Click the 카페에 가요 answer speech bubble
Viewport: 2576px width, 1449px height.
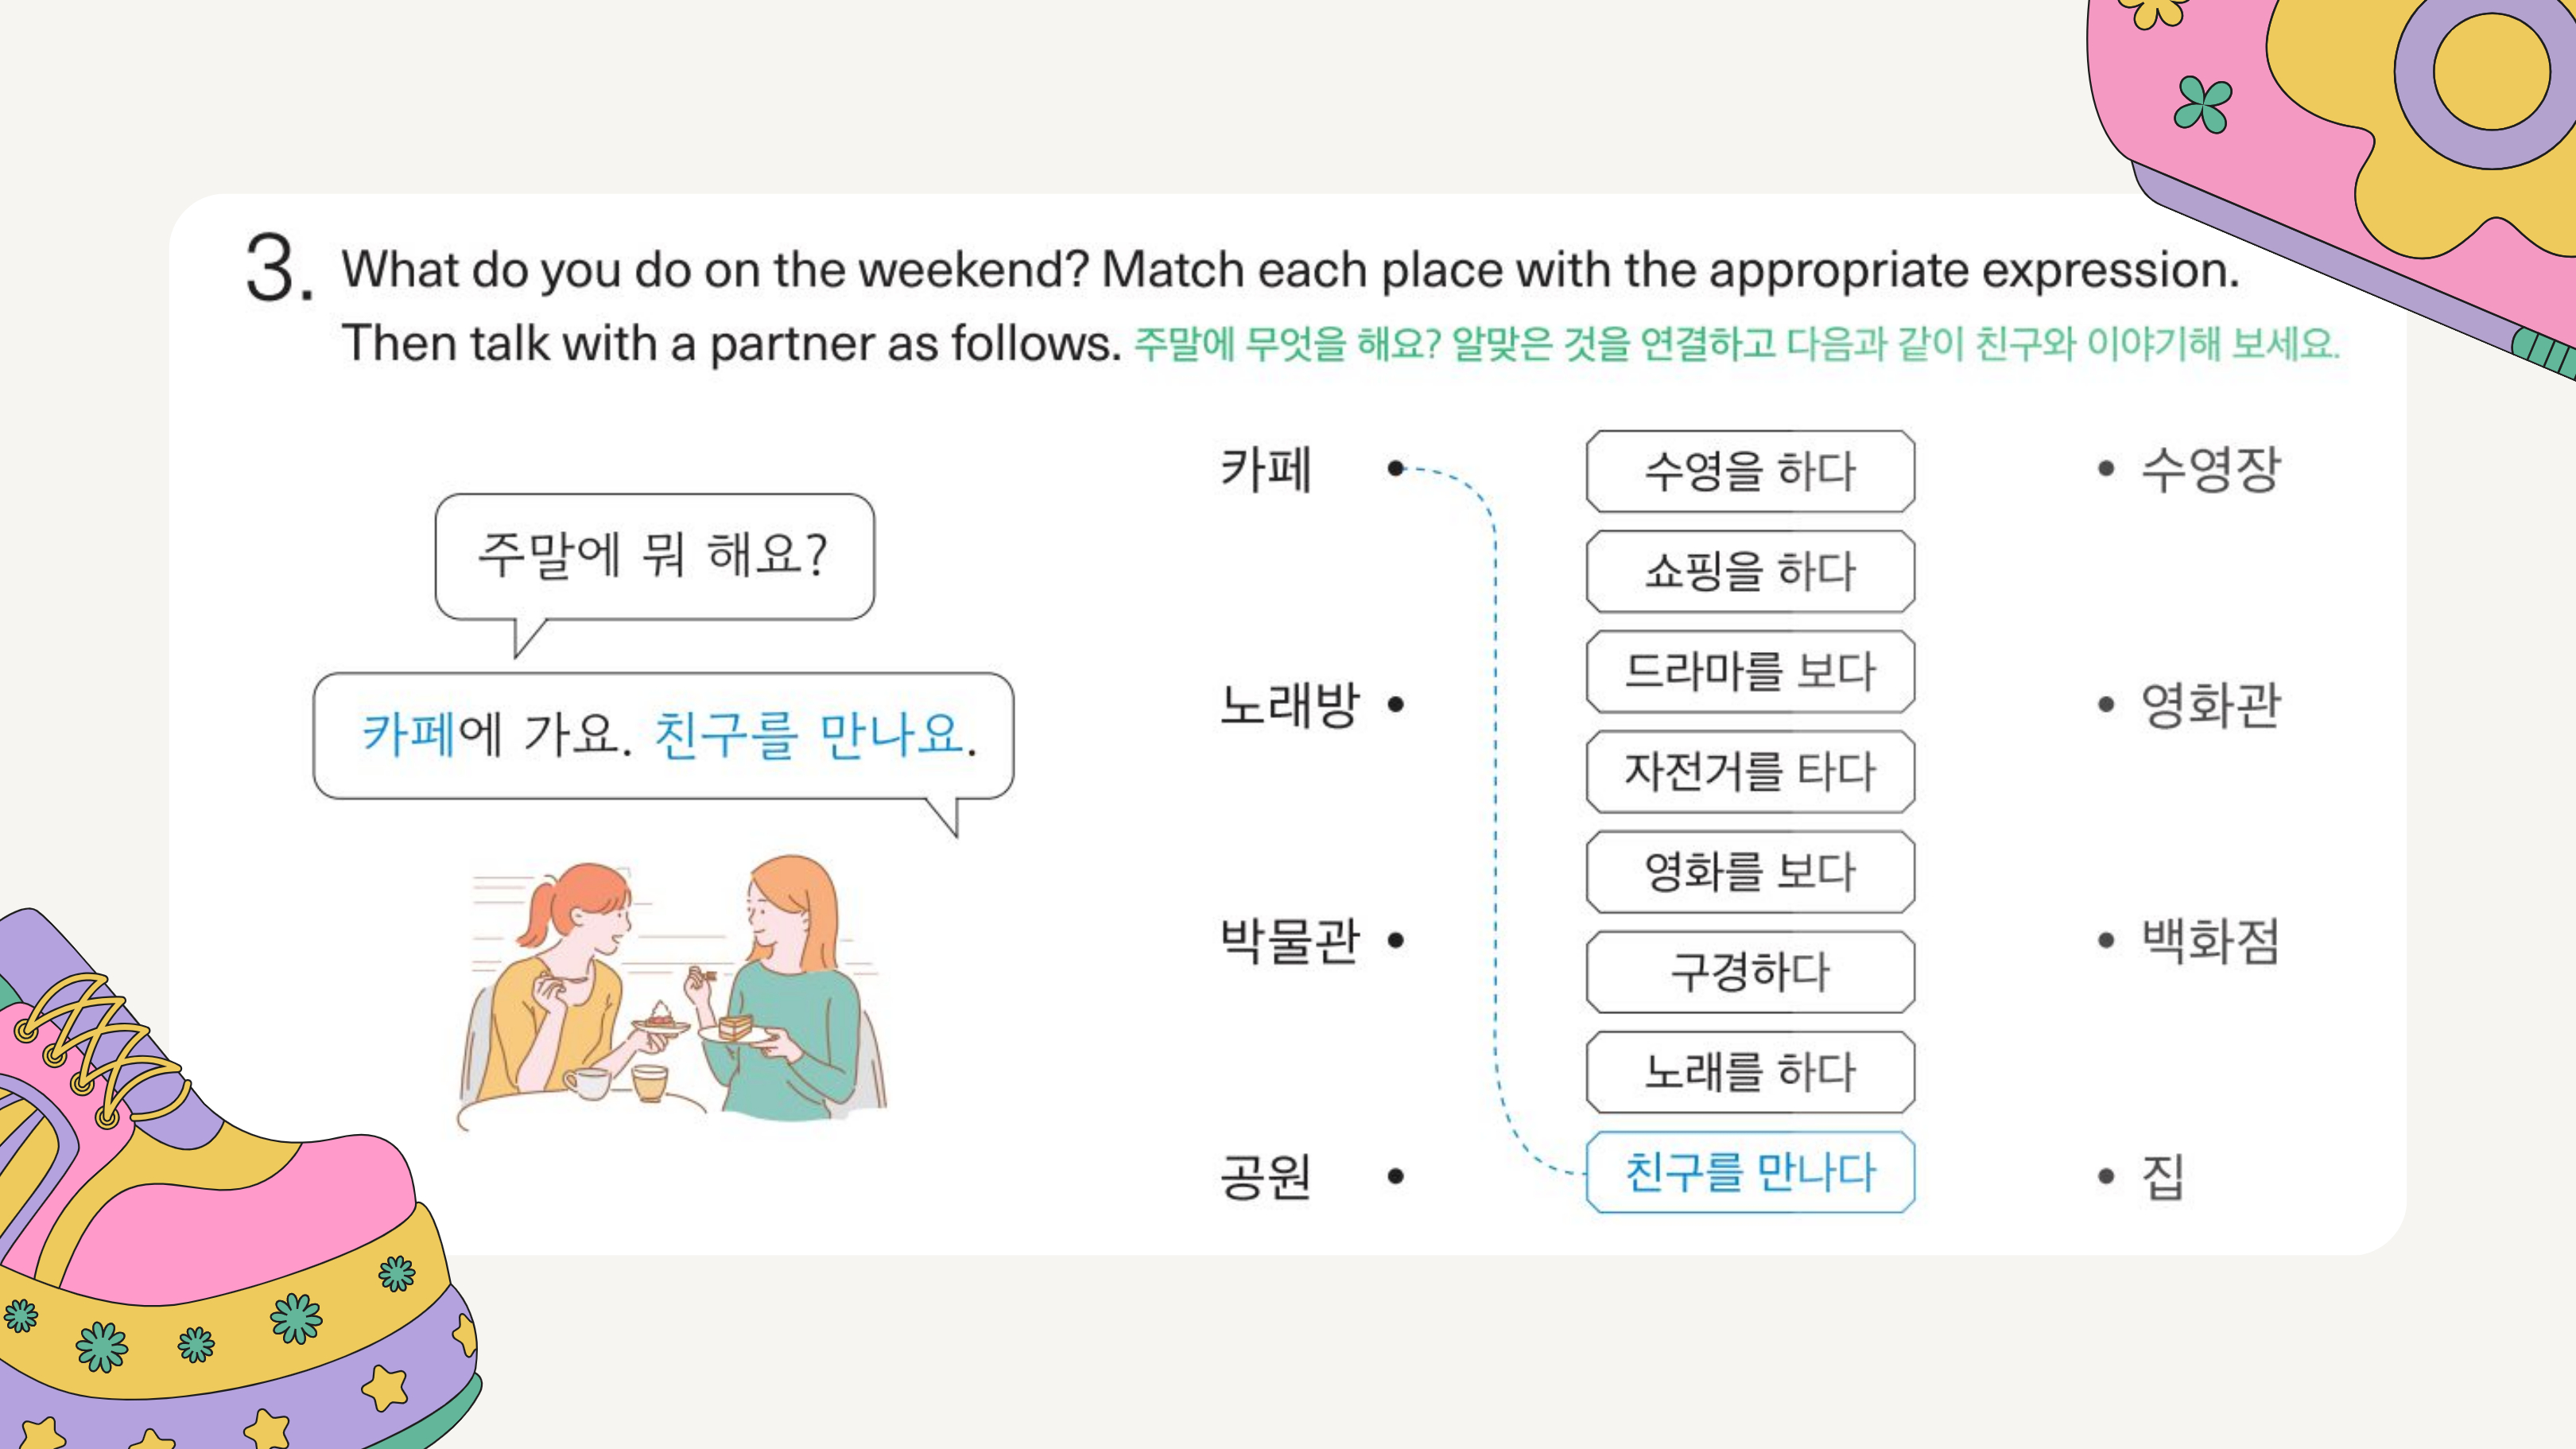tap(663, 735)
